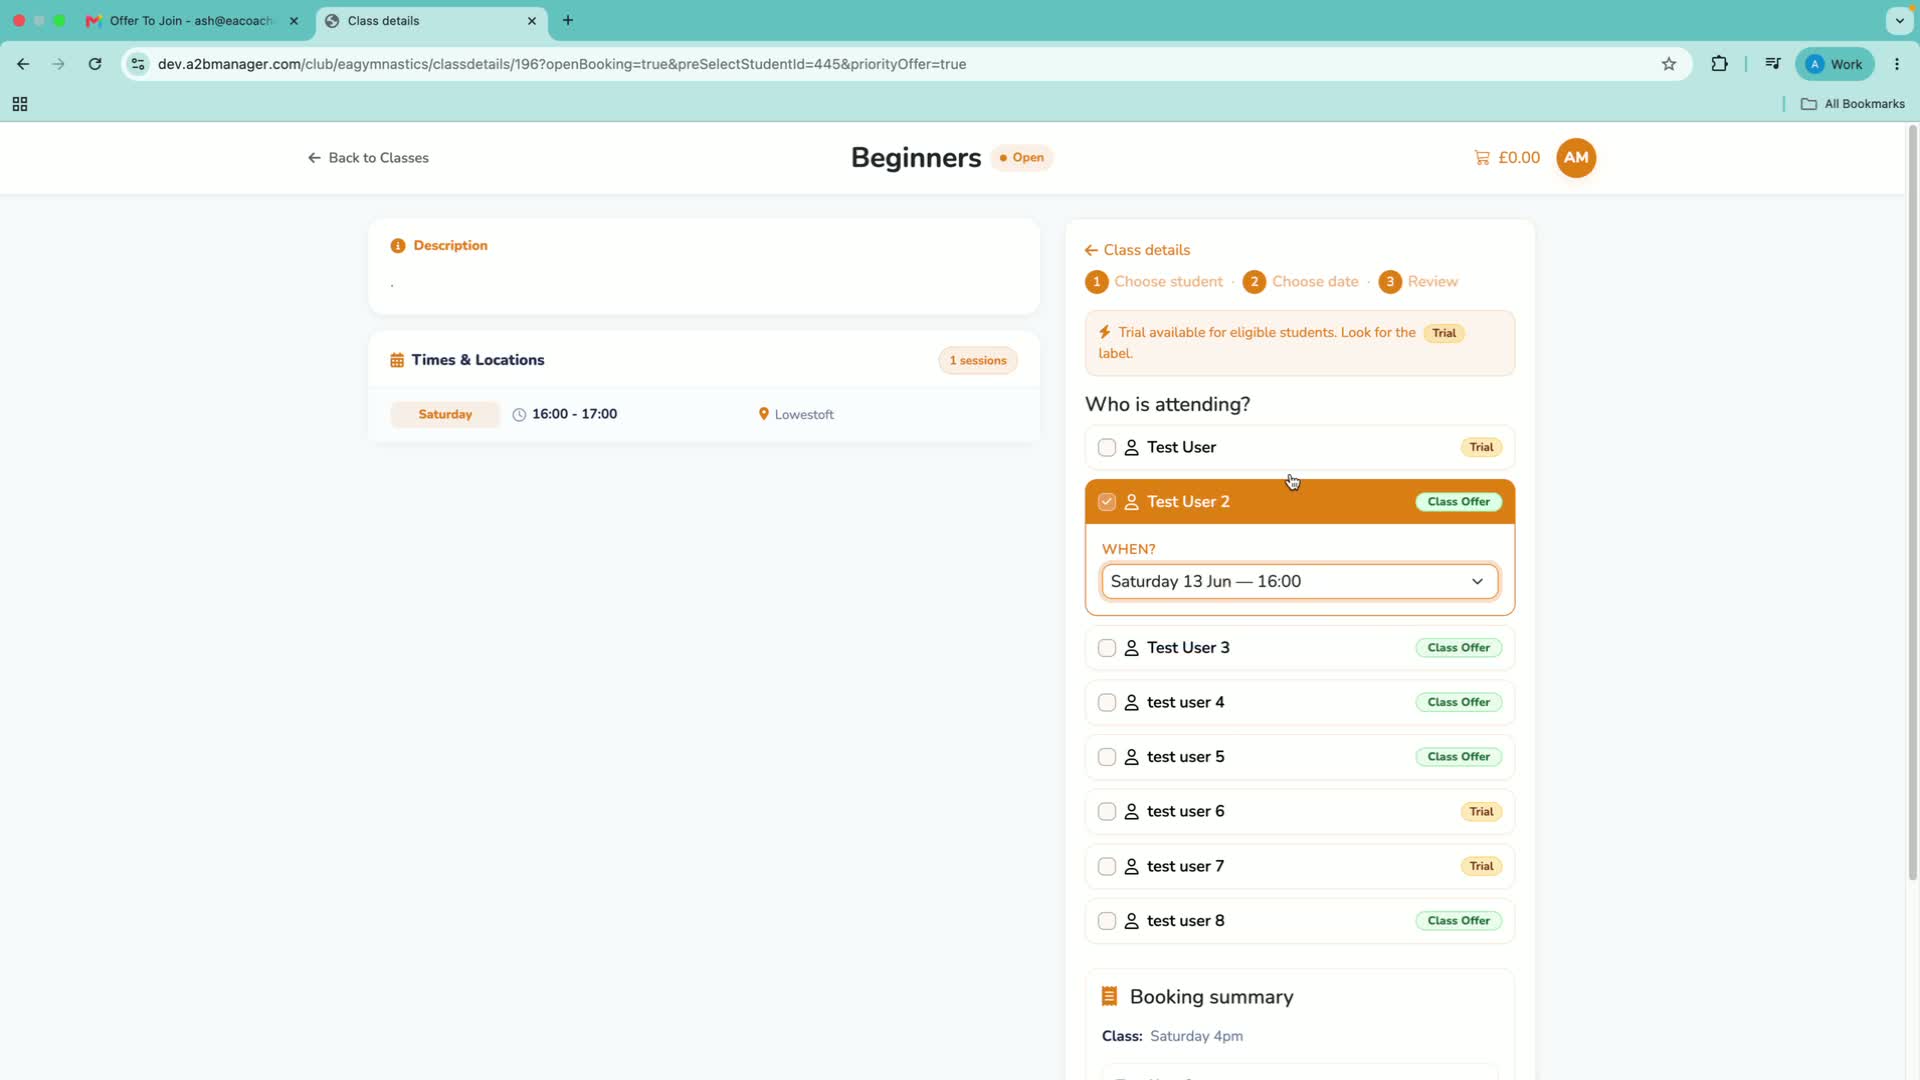Click Class: Saturday 4pm summary text

[1172, 1037]
